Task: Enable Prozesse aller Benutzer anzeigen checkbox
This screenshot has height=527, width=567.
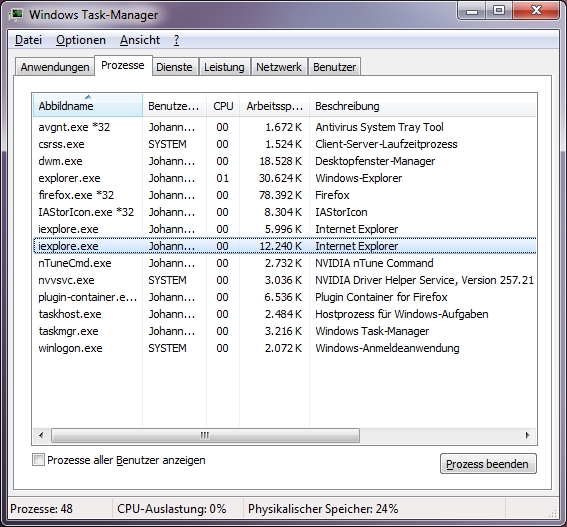Action: 38,460
